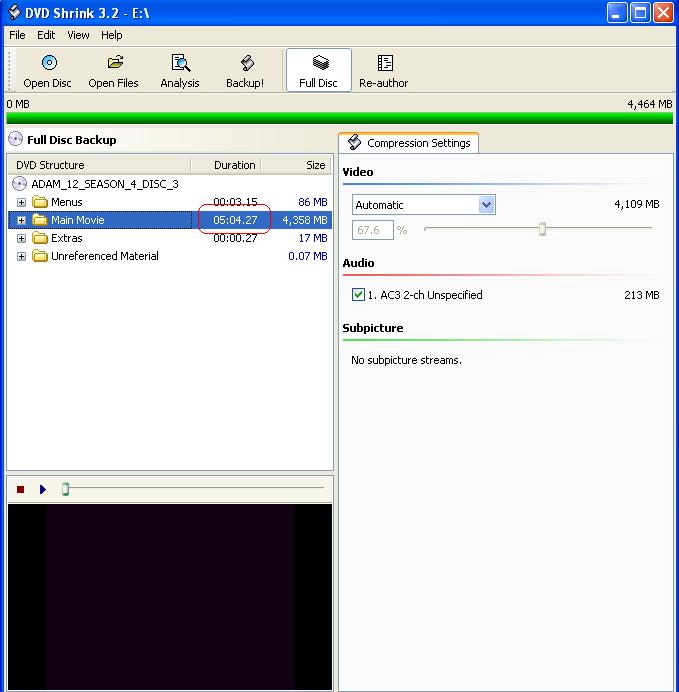Select the Main Movie row label
This screenshot has width=679, height=692.
point(78,220)
